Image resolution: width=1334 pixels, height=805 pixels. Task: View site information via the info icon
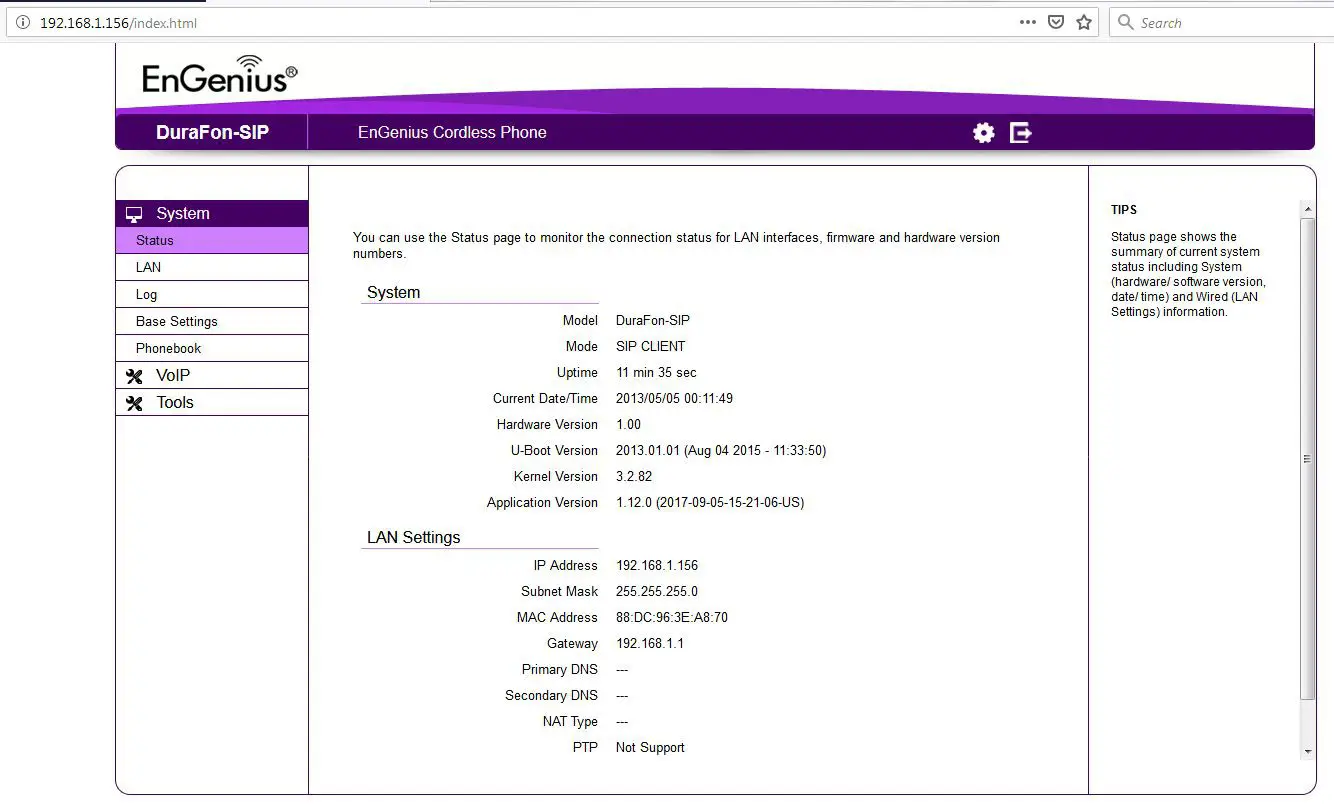(22, 21)
